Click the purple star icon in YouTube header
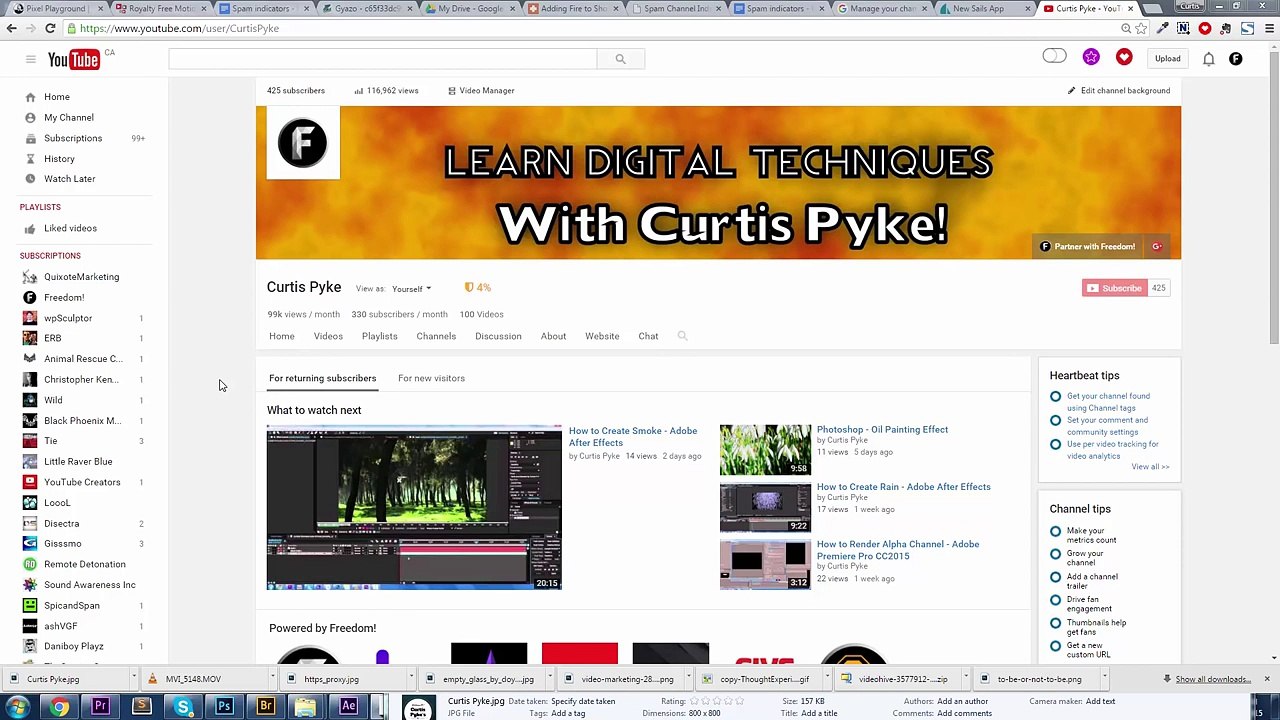The image size is (1280, 720). (1091, 58)
